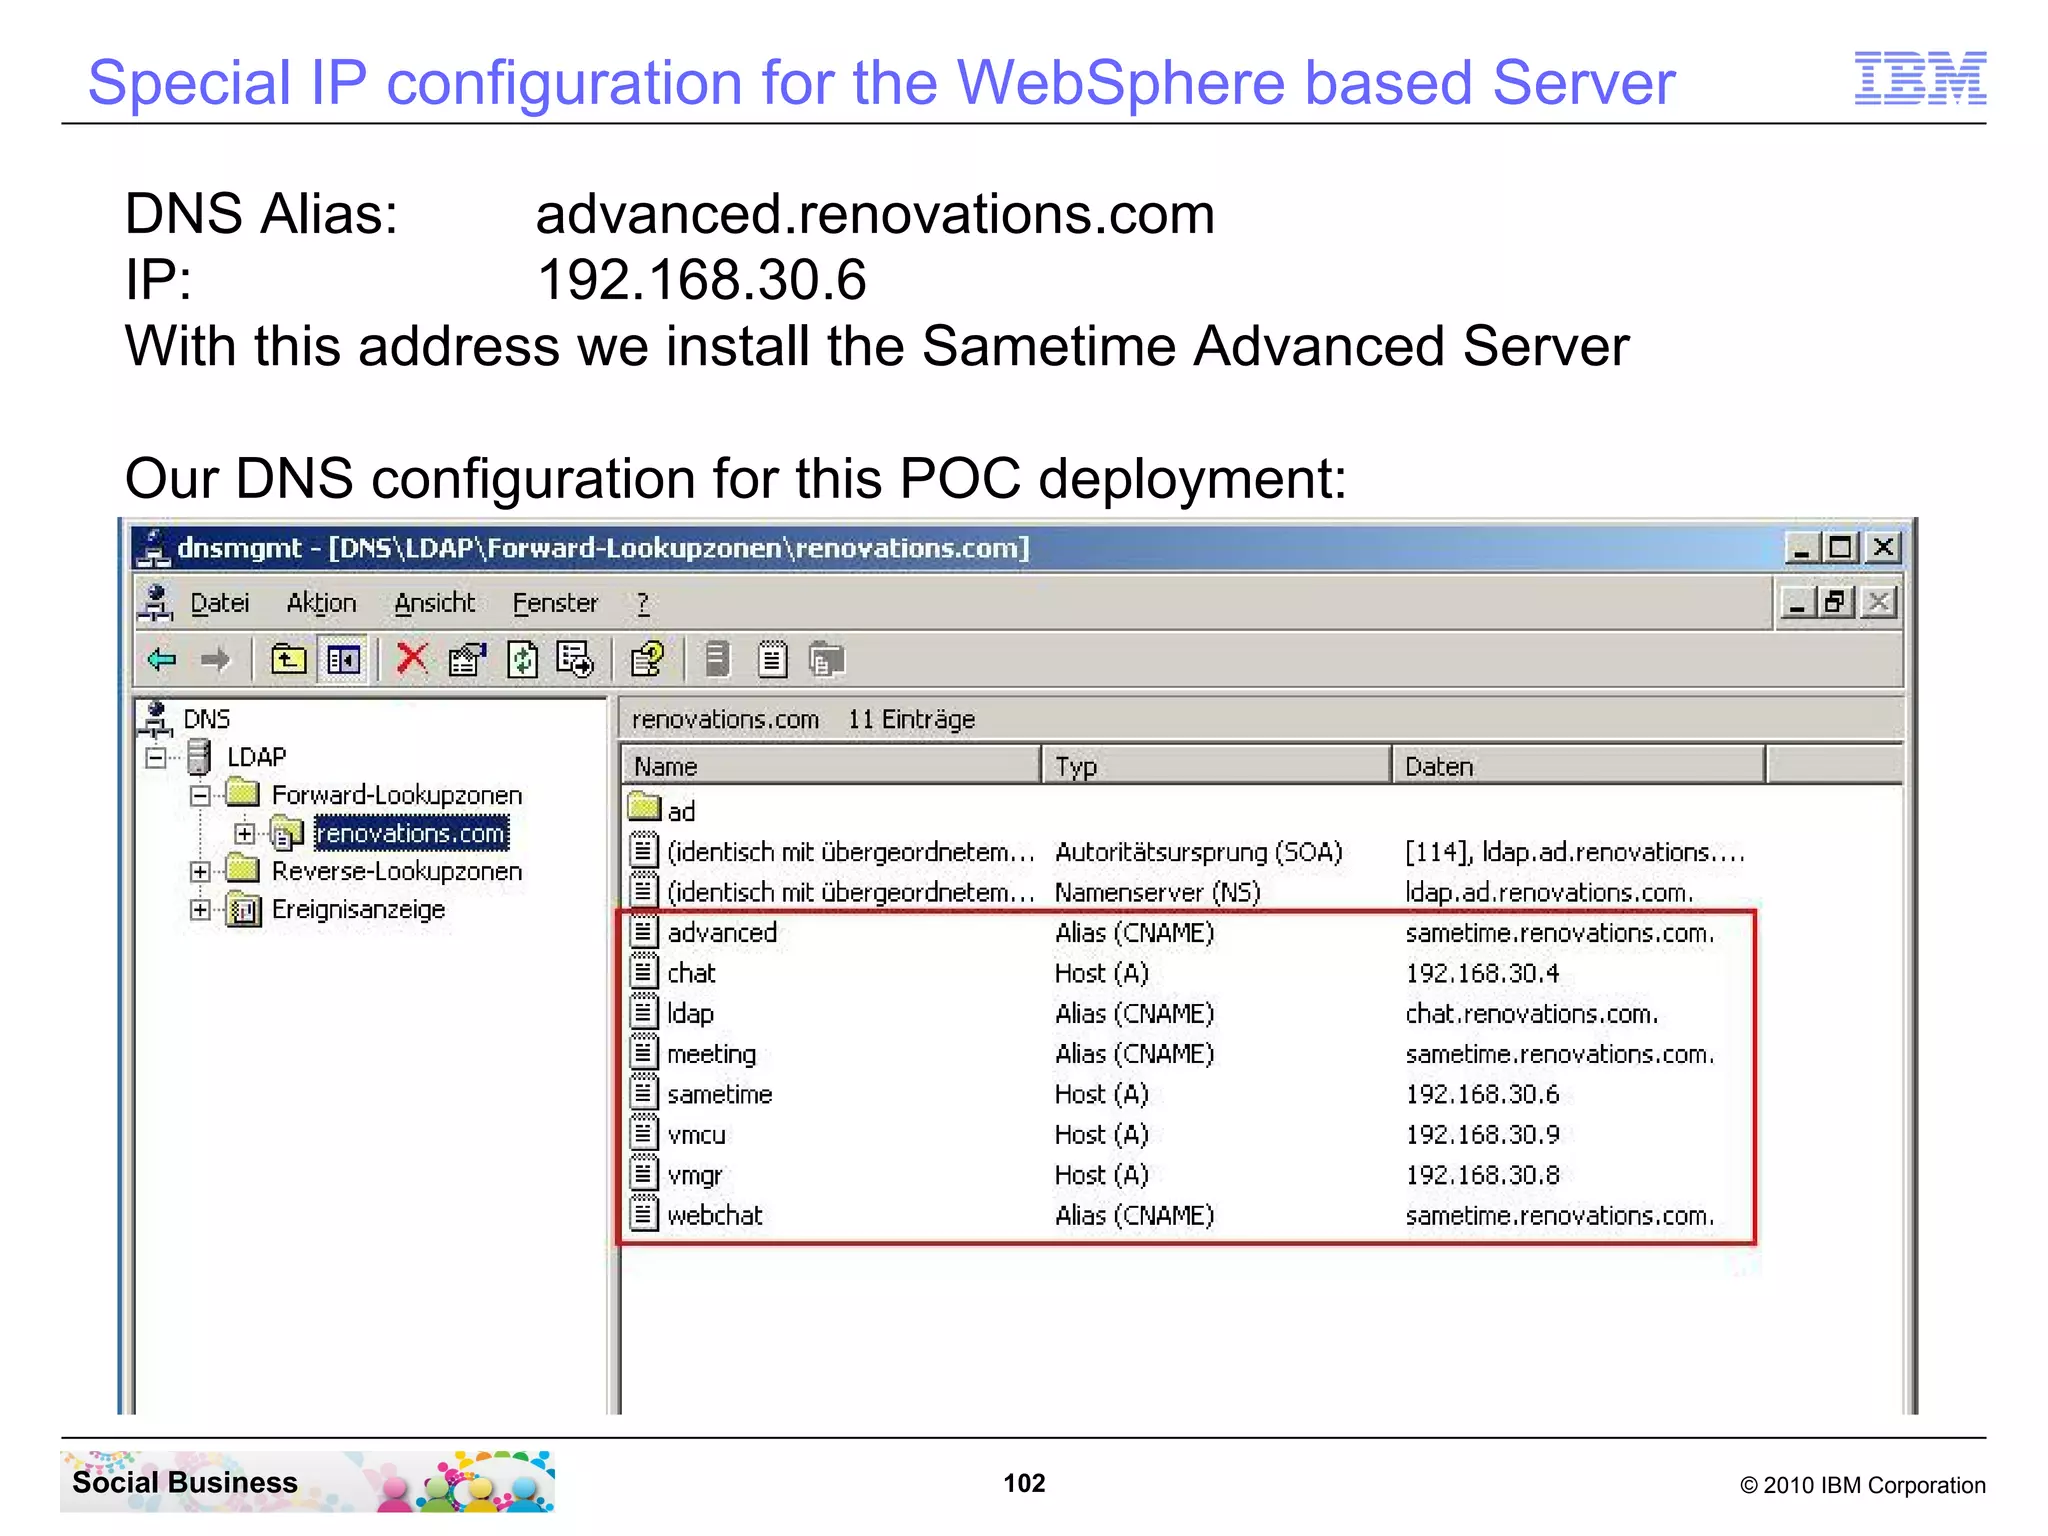Select the 'vmgr' record icon

tap(644, 1174)
